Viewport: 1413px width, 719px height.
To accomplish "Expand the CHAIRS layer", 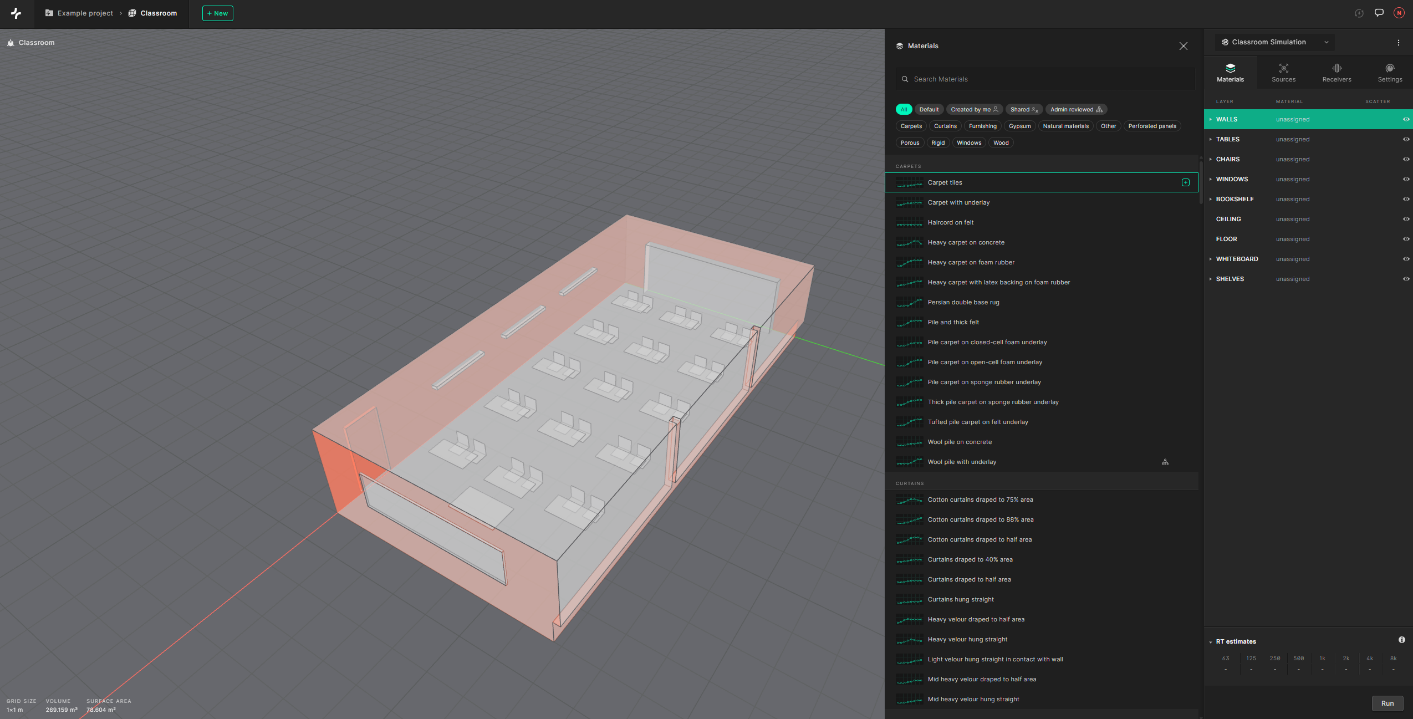I will (x=1210, y=159).
